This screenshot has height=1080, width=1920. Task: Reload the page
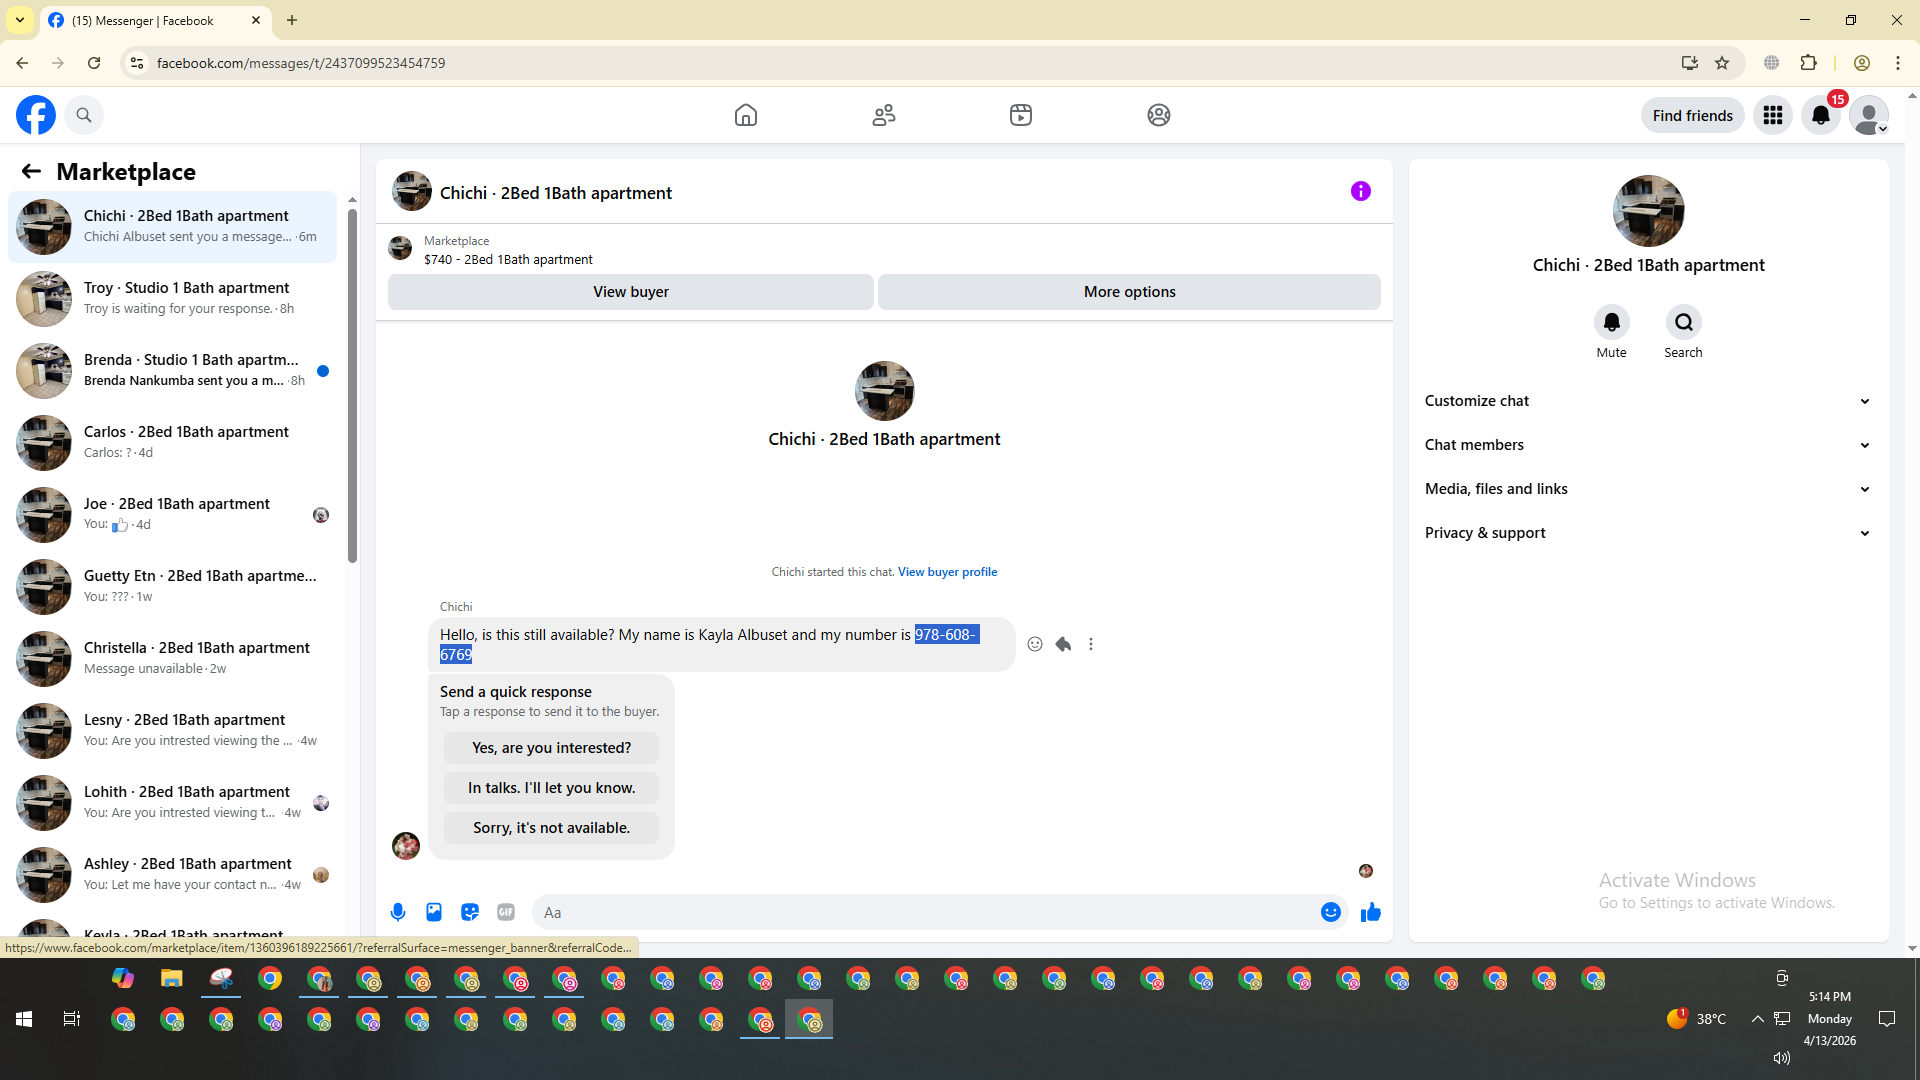pyautogui.click(x=94, y=63)
